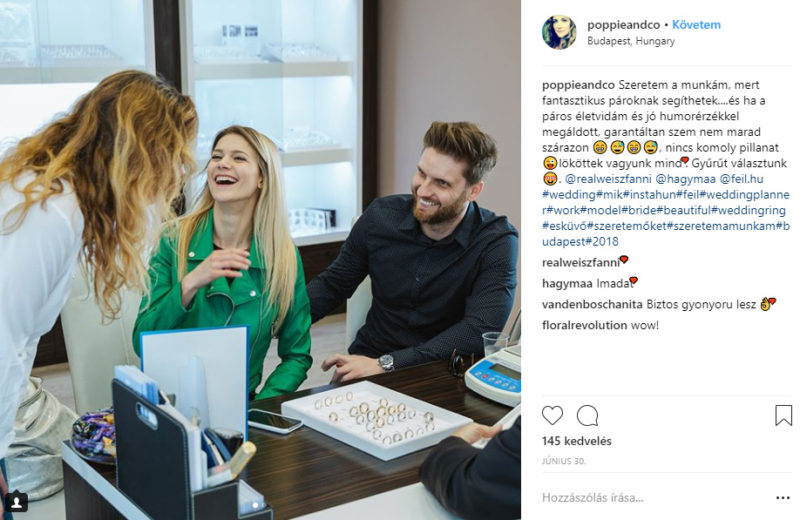Open @realweiszfanni mention in caption

pyautogui.click(x=608, y=179)
